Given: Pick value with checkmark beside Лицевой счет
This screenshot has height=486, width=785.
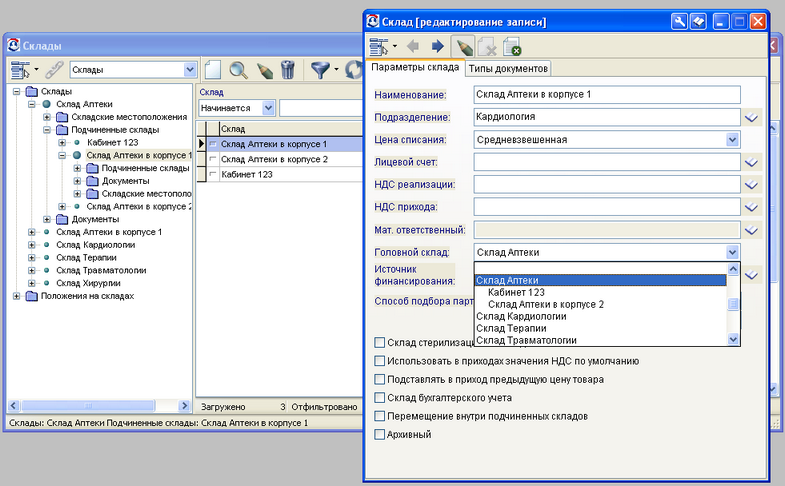Looking at the screenshot, I should (751, 162).
